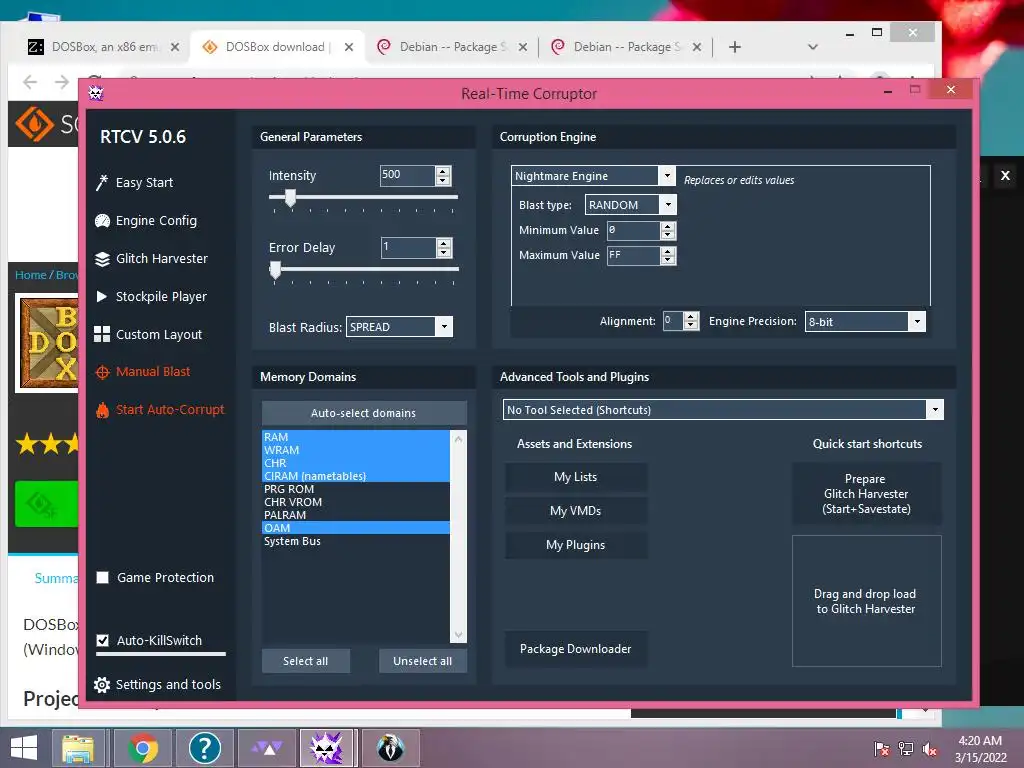Expand the No Tool Selected (Shortcuts) dropdown
Image resolution: width=1024 pixels, height=768 pixels.
[x=935, y=410]
